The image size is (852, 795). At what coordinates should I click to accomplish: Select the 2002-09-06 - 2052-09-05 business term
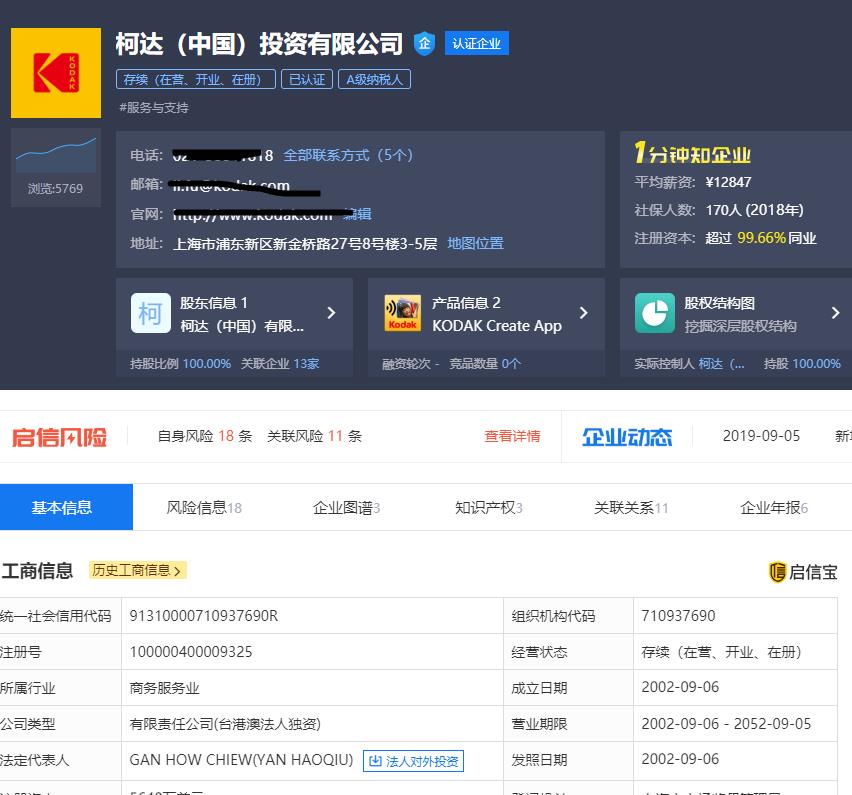click(x=726, y=724)
